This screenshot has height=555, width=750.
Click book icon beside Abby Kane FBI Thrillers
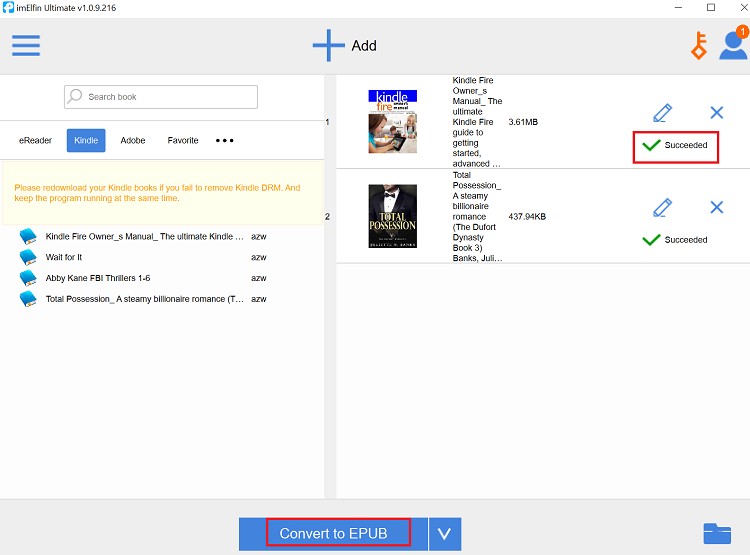[28, 278]
